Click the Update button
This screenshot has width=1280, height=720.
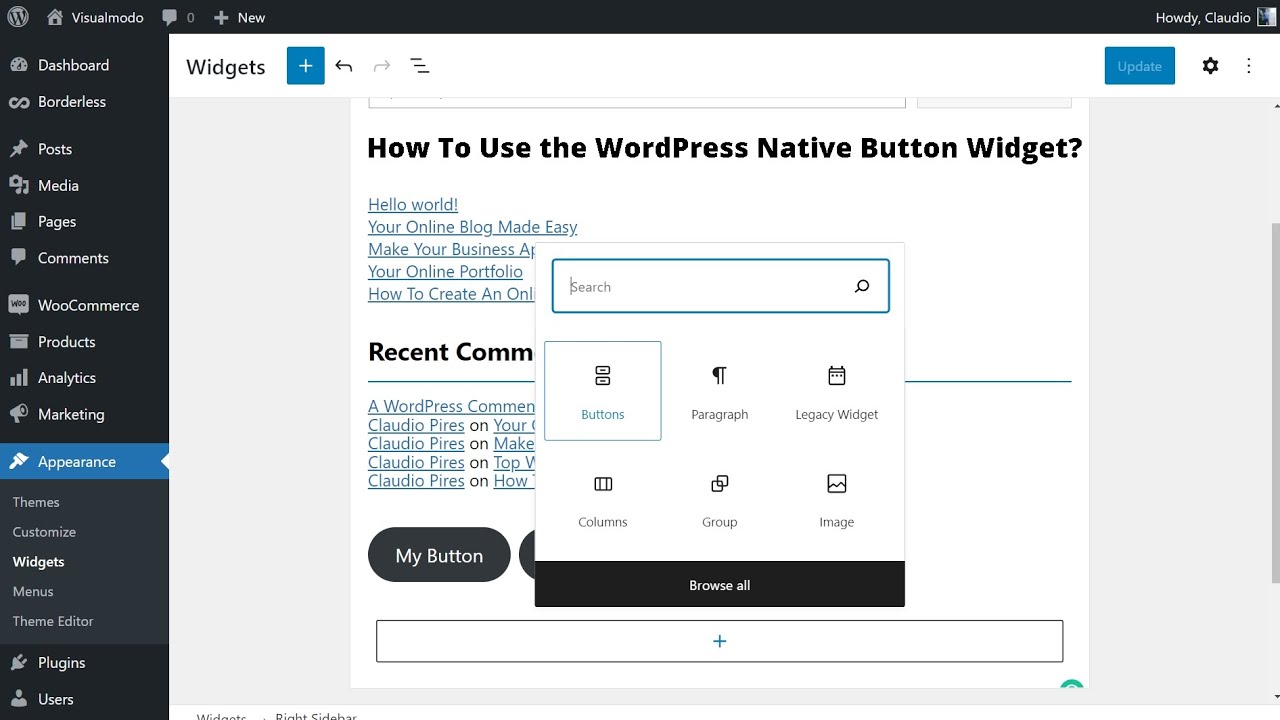(1140, 66)
